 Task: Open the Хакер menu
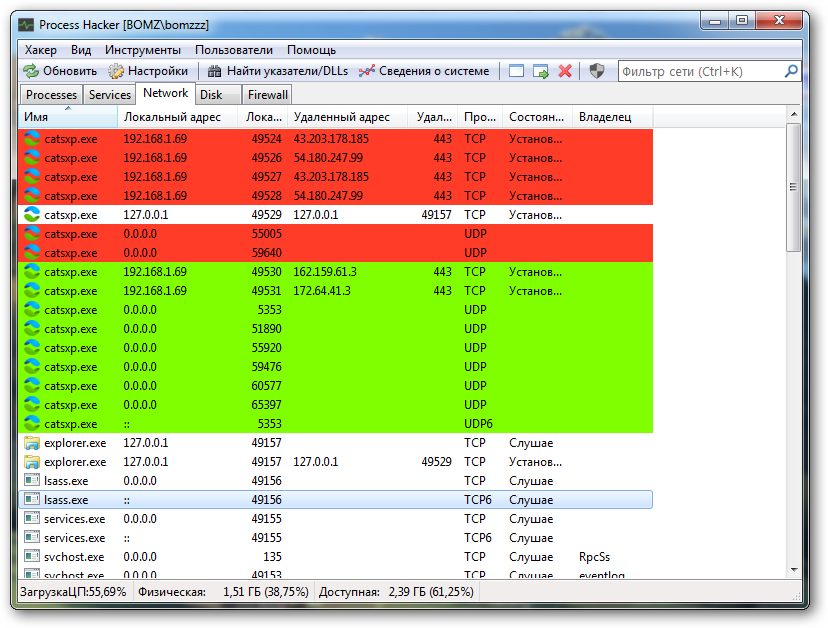coord(41,49)
